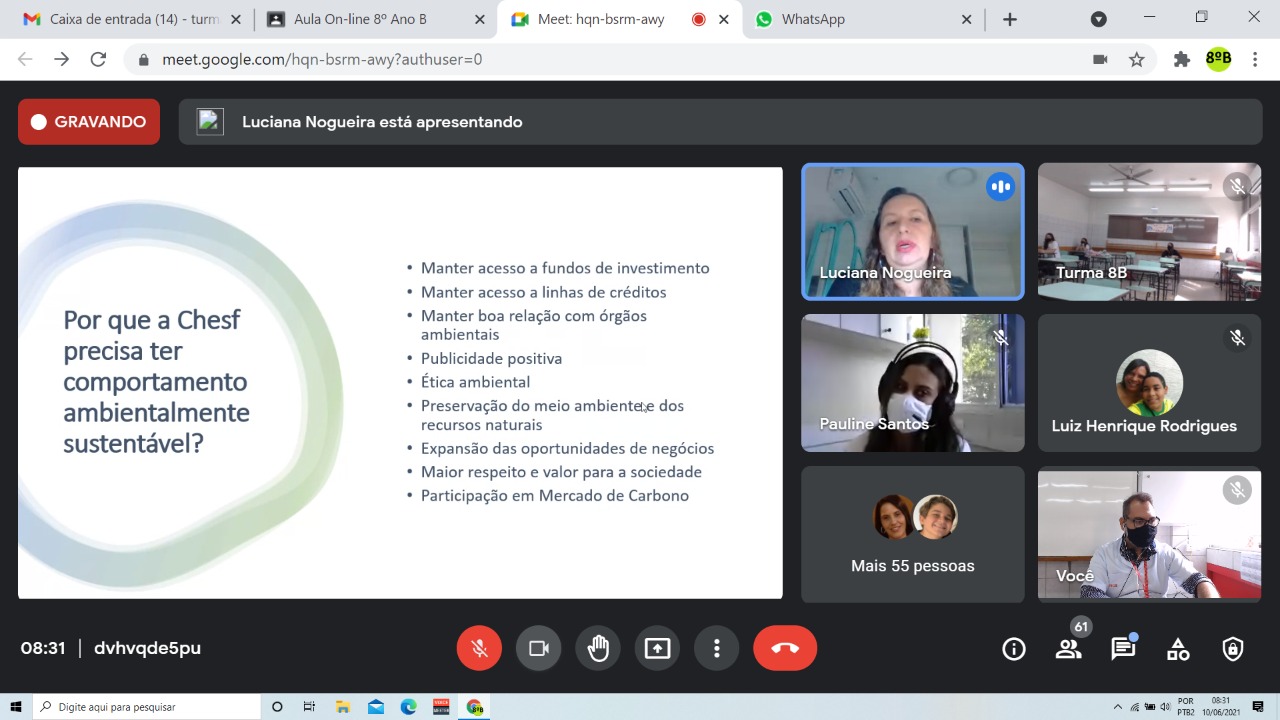The image size is (1280, 720).
Task: Switch to the Aula On-line 8º Ano B tab
Action: pyautogui.click(x=360, y=19)
